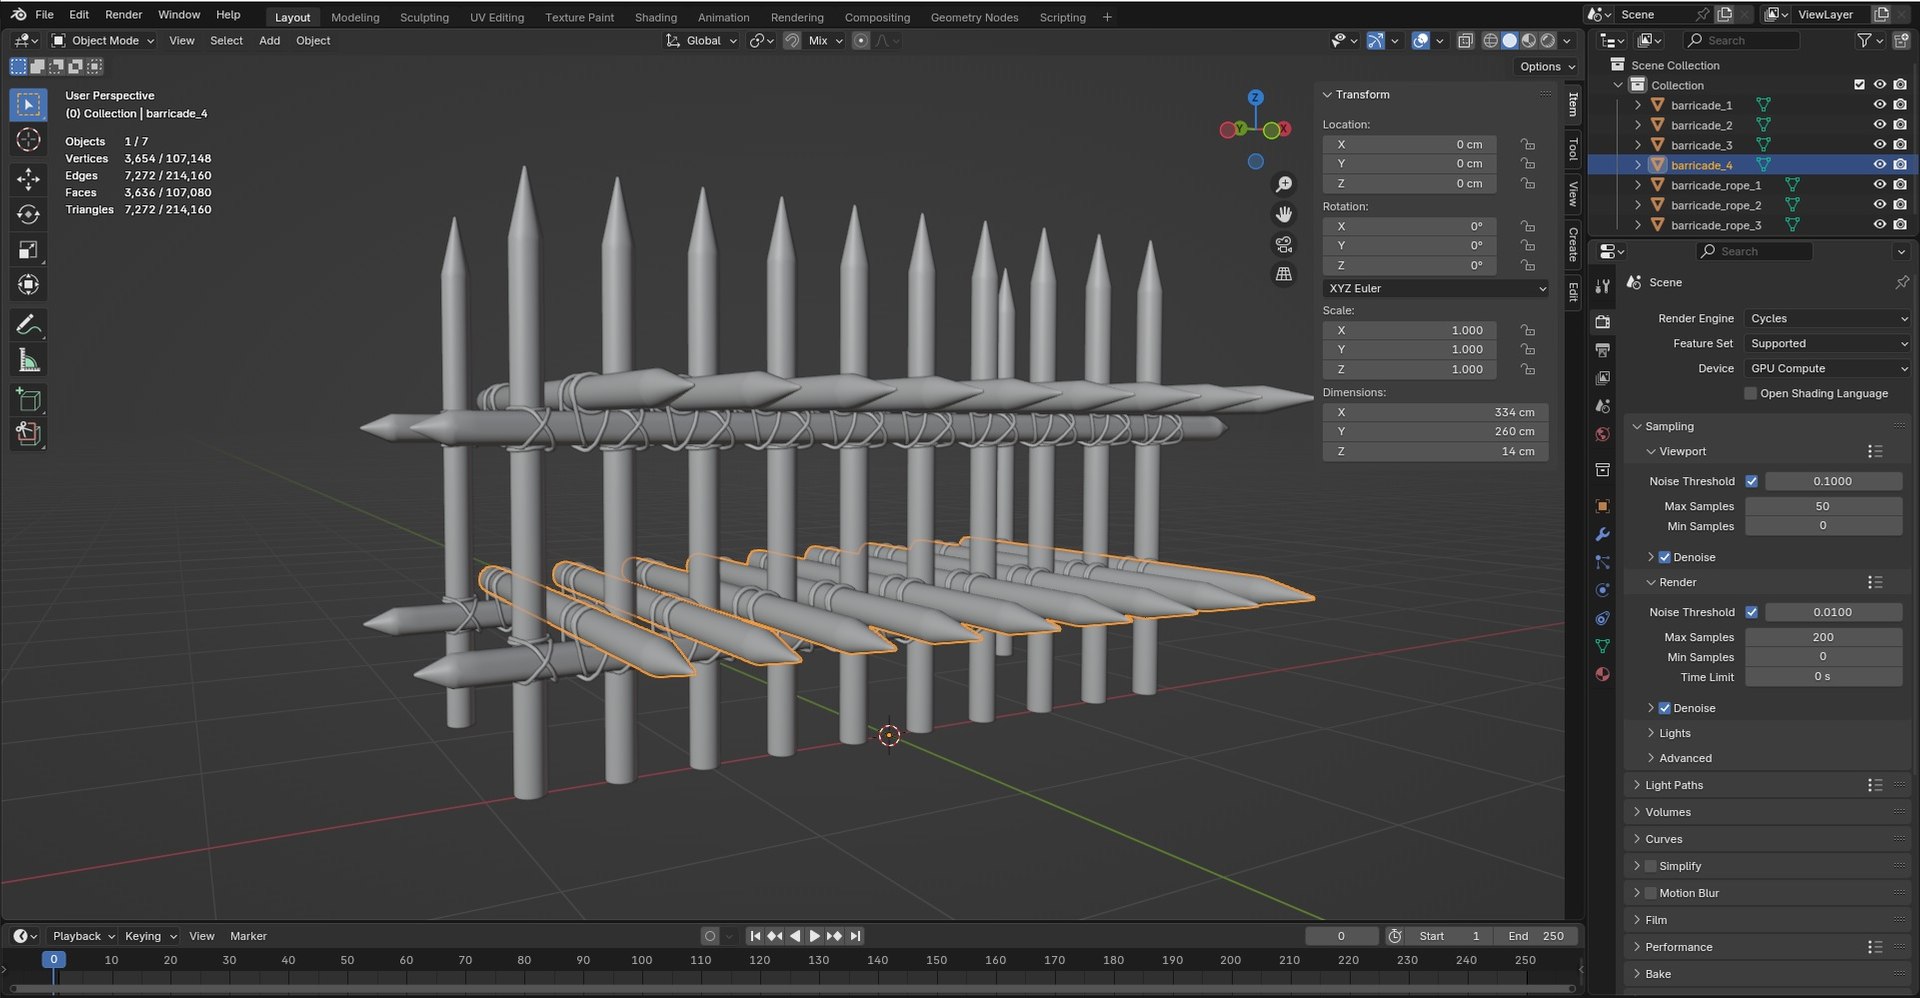1920x998 pixels.
Task: Toggle Viewport Noise Threshold checkbox
Action: [x=1751, y=481]
